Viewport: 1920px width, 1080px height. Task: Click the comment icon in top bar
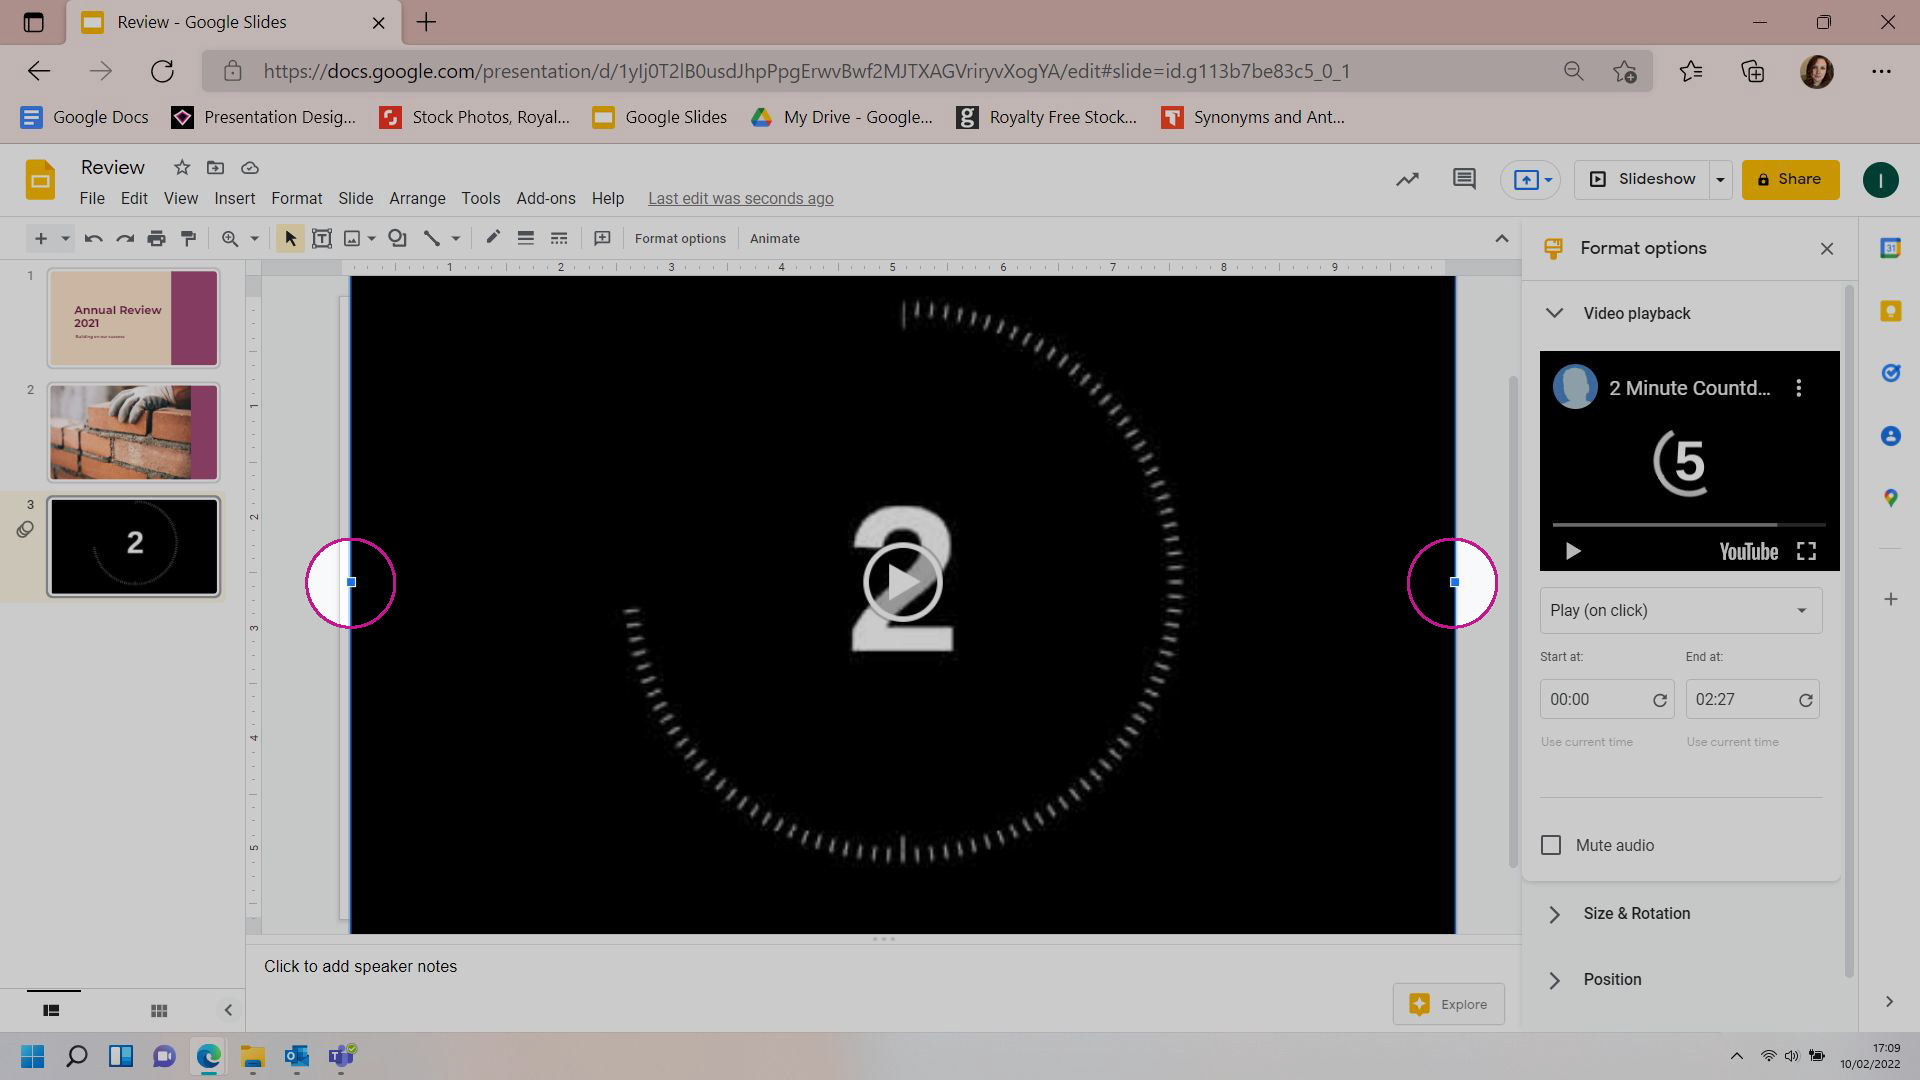click(1468, 179)
